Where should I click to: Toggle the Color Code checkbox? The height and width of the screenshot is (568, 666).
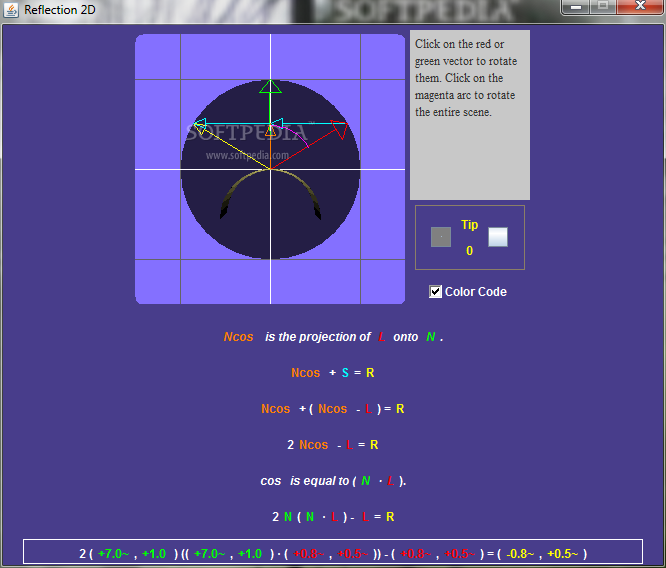pos(435,291)
